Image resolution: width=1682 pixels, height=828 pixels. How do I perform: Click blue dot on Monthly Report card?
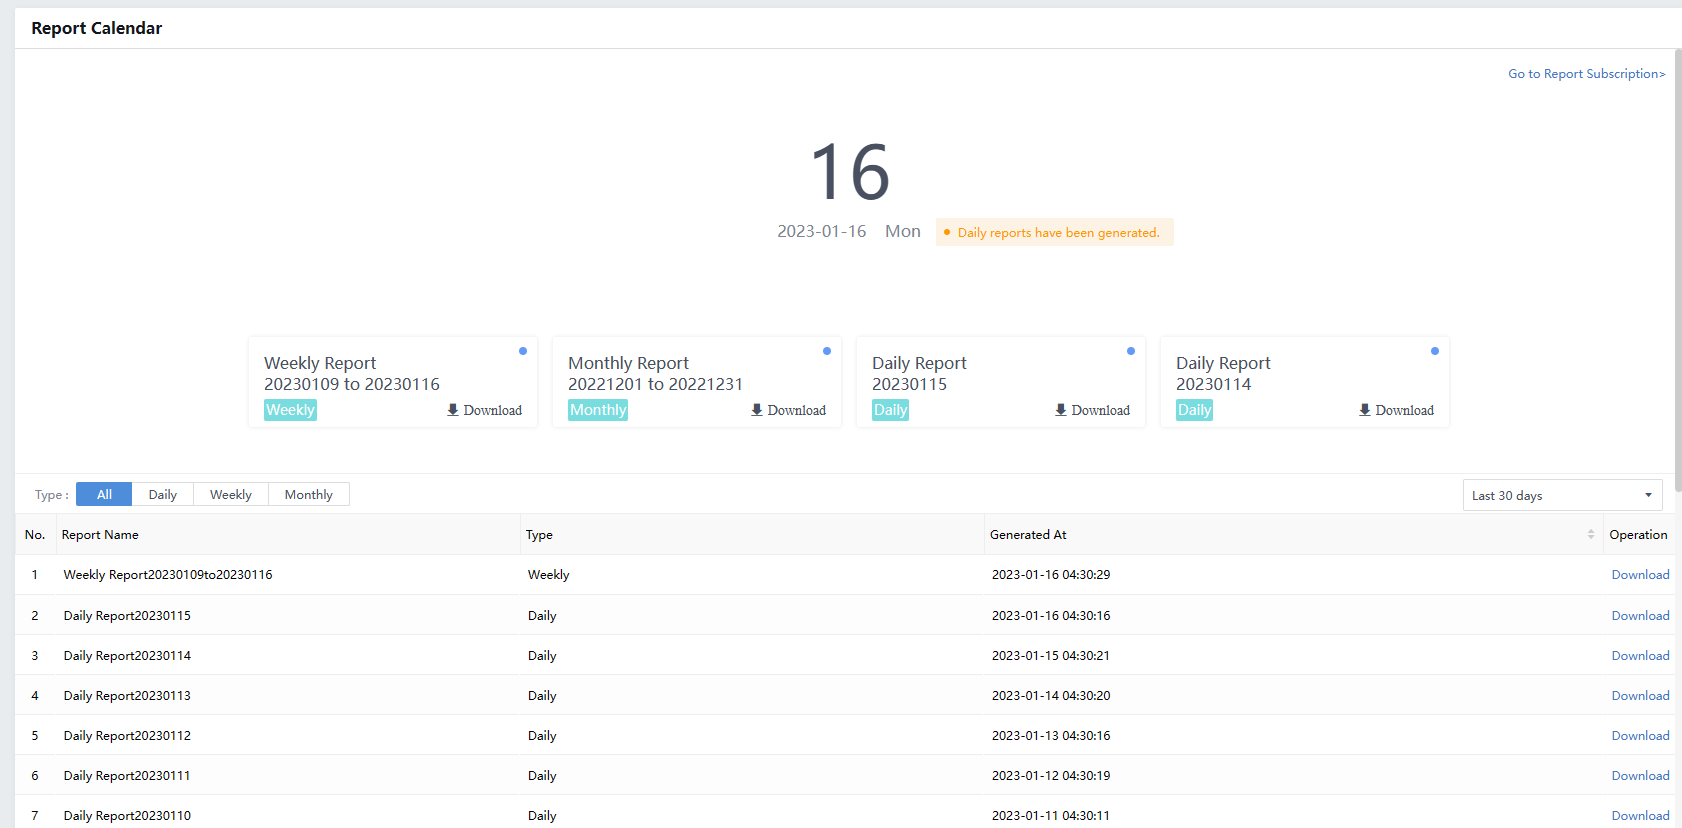[827, 351]
